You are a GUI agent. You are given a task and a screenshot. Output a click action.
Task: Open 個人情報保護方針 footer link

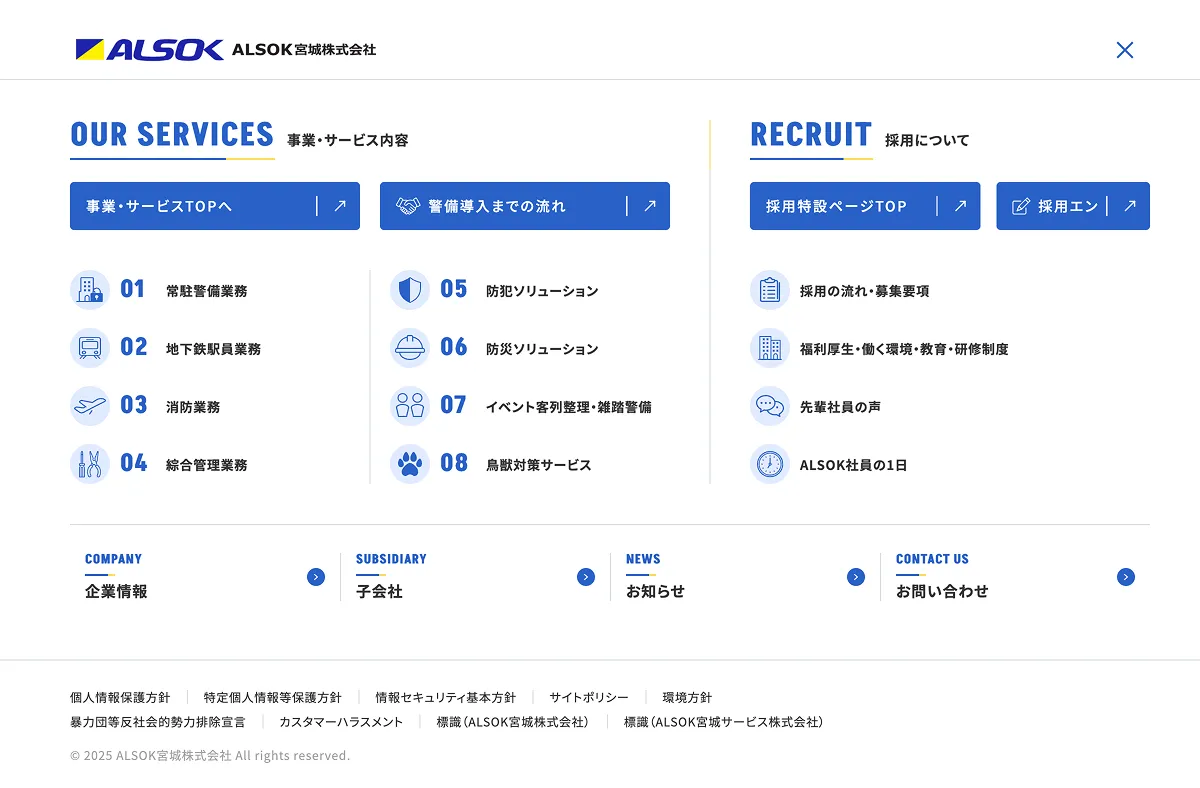(x=120, y=697)
